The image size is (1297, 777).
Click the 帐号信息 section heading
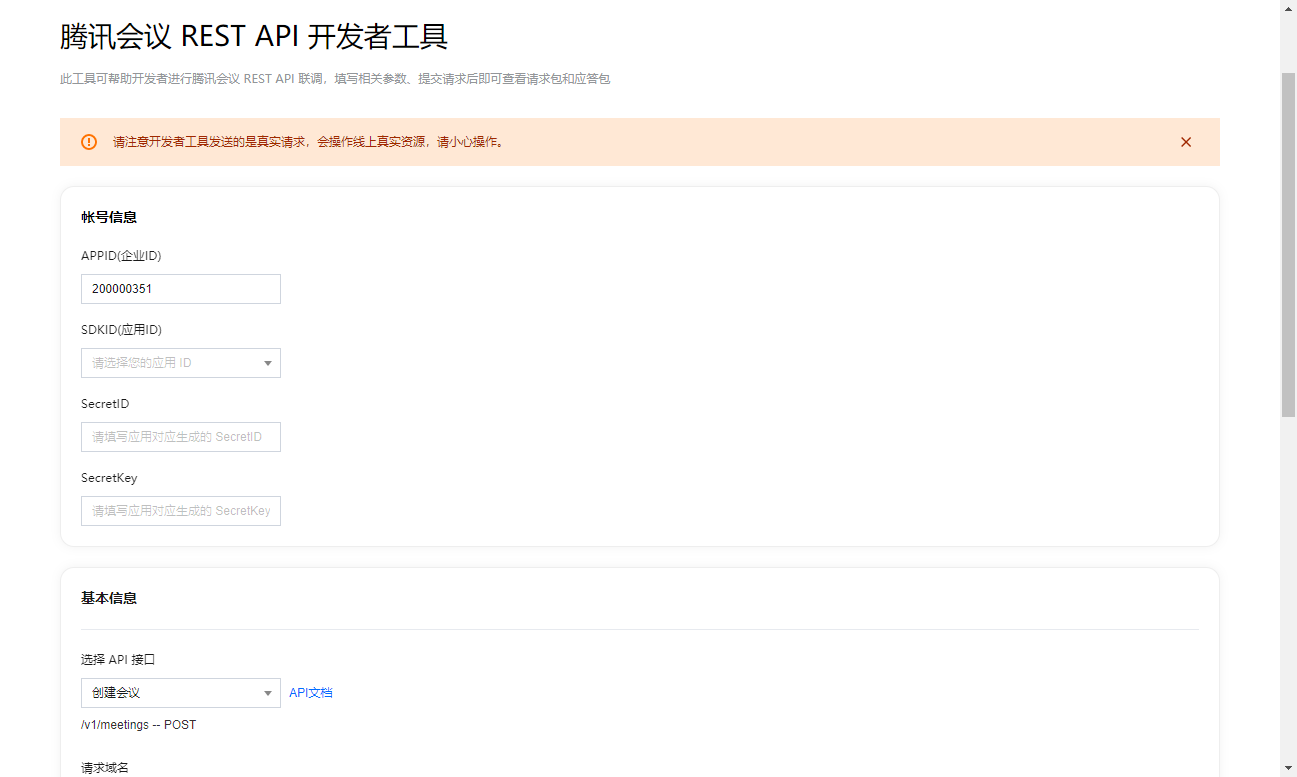pos(109,217)
